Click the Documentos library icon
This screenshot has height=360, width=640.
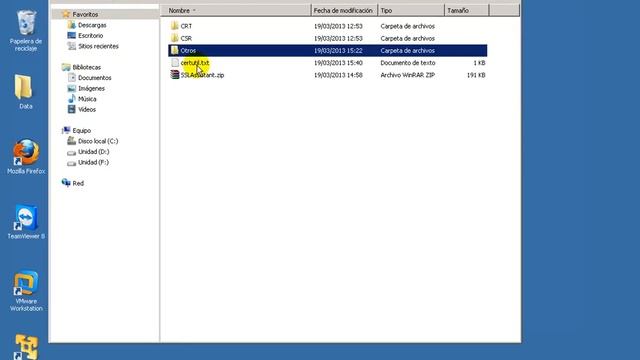pos(72,78)
